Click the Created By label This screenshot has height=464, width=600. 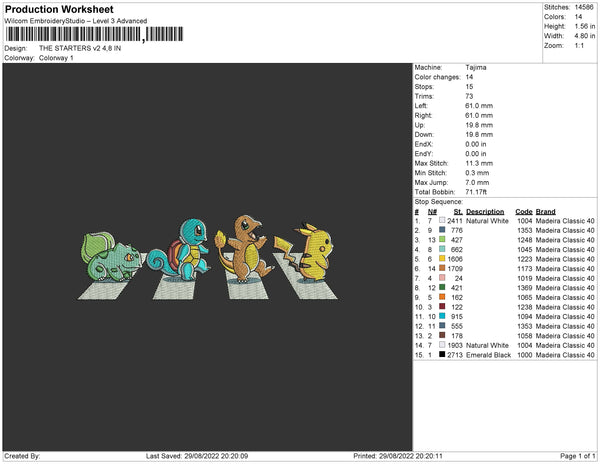coord(22,456)
